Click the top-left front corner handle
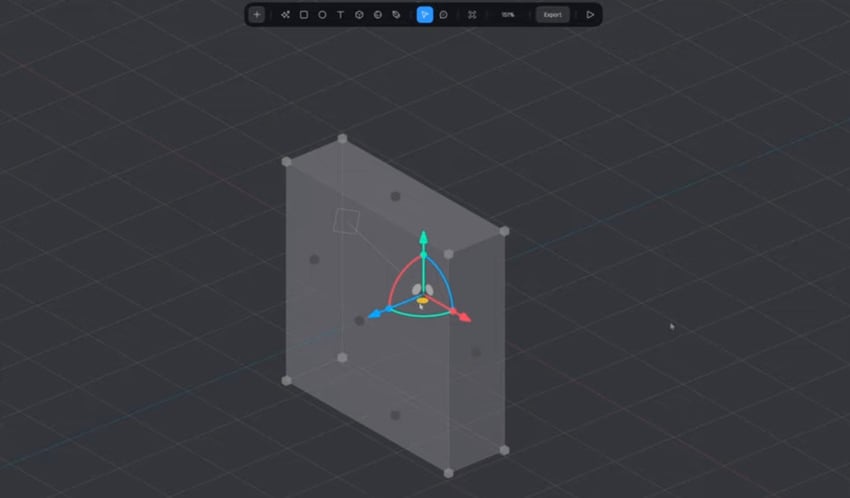This screenshot has width=850, height=498. (287, 161)
